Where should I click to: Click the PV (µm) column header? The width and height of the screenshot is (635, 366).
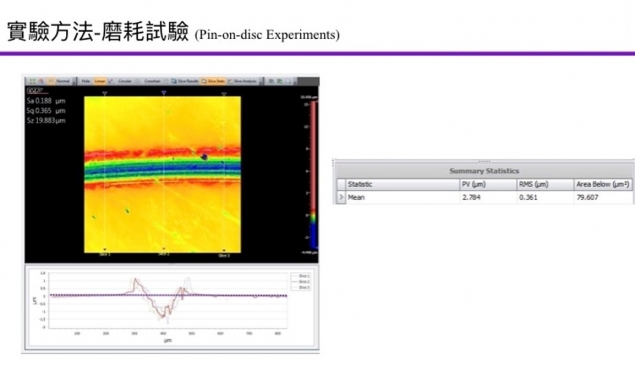[x=488, y=184]
